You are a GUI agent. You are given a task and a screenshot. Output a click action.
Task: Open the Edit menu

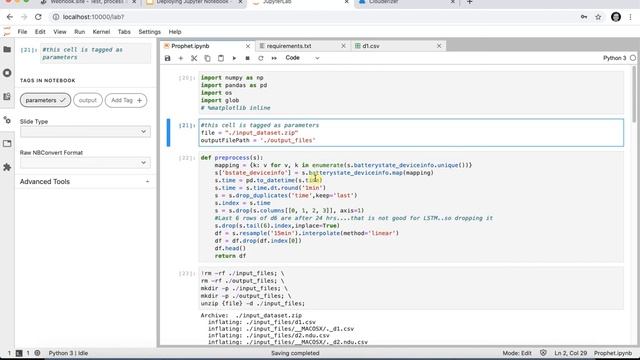pos(40,32)
